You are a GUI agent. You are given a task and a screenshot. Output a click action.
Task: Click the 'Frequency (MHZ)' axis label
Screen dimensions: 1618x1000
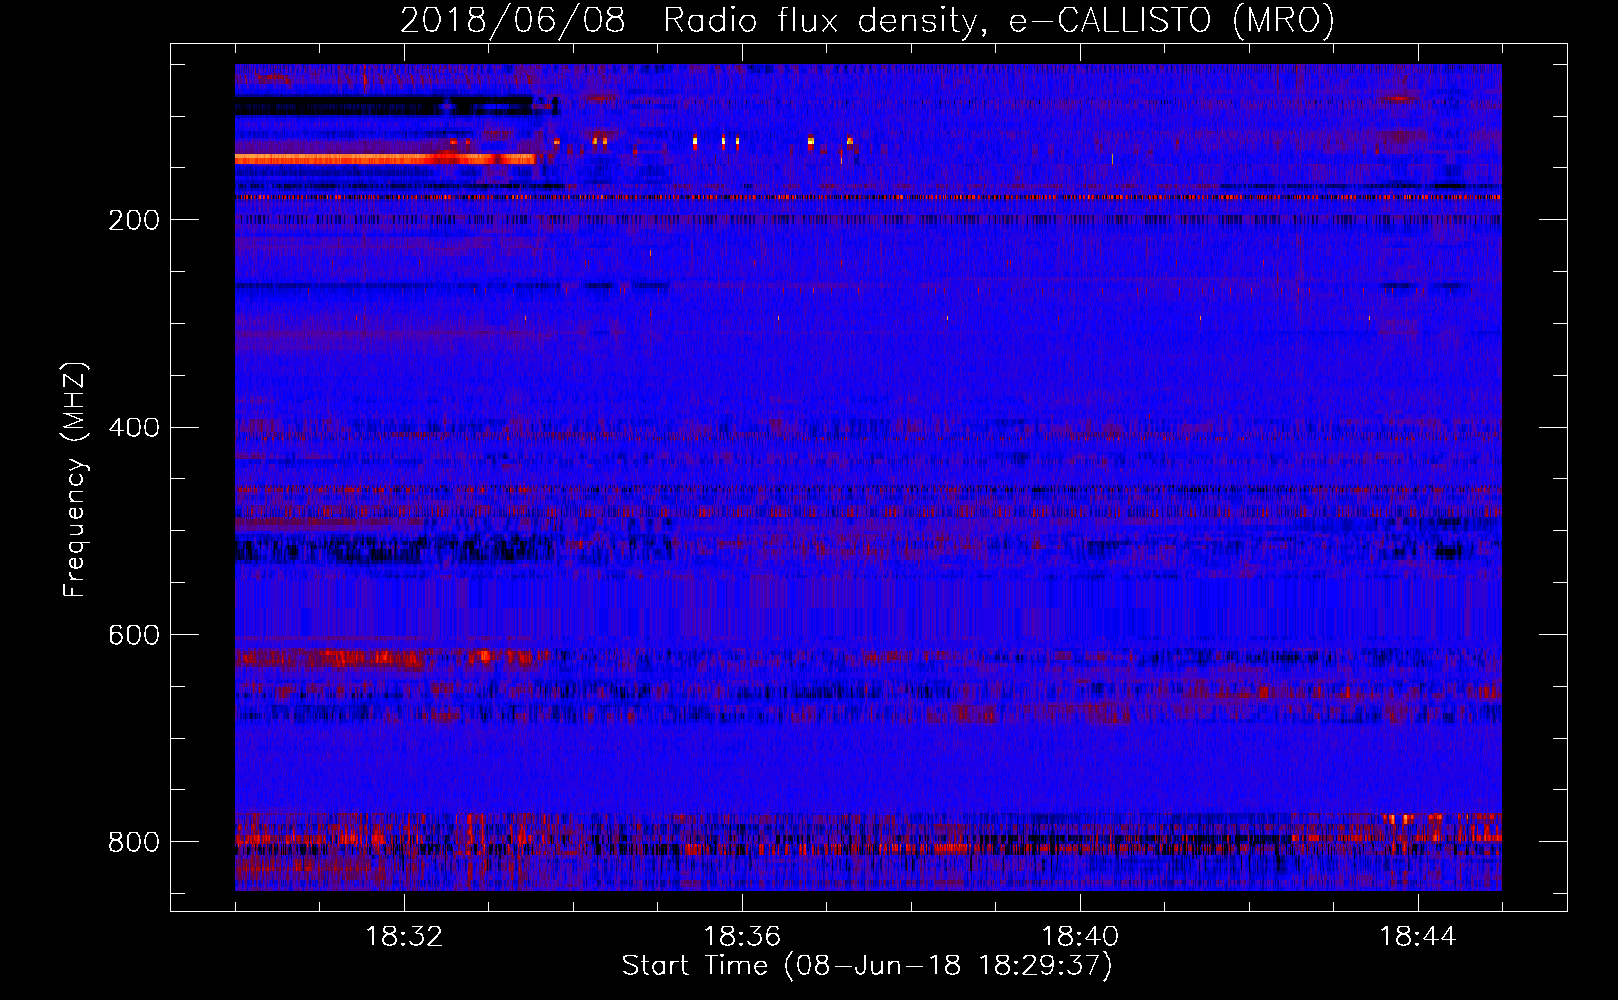point(74,480)
